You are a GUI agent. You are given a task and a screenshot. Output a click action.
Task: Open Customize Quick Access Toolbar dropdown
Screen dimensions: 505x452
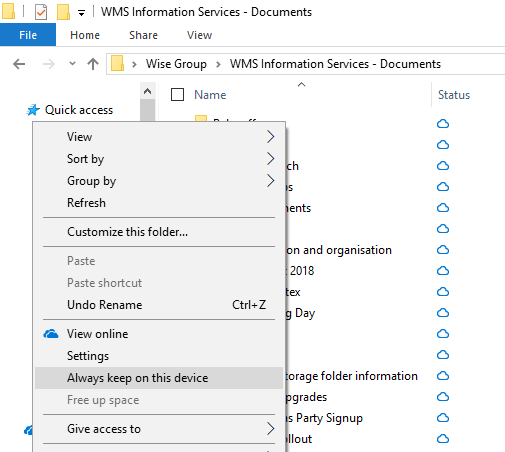[81, 13]
